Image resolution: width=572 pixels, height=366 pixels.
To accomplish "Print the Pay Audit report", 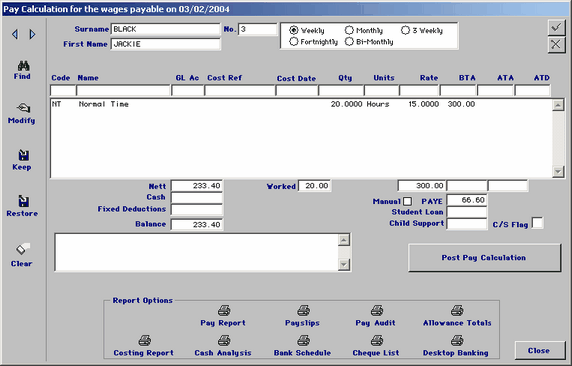I will pos(377,311).
